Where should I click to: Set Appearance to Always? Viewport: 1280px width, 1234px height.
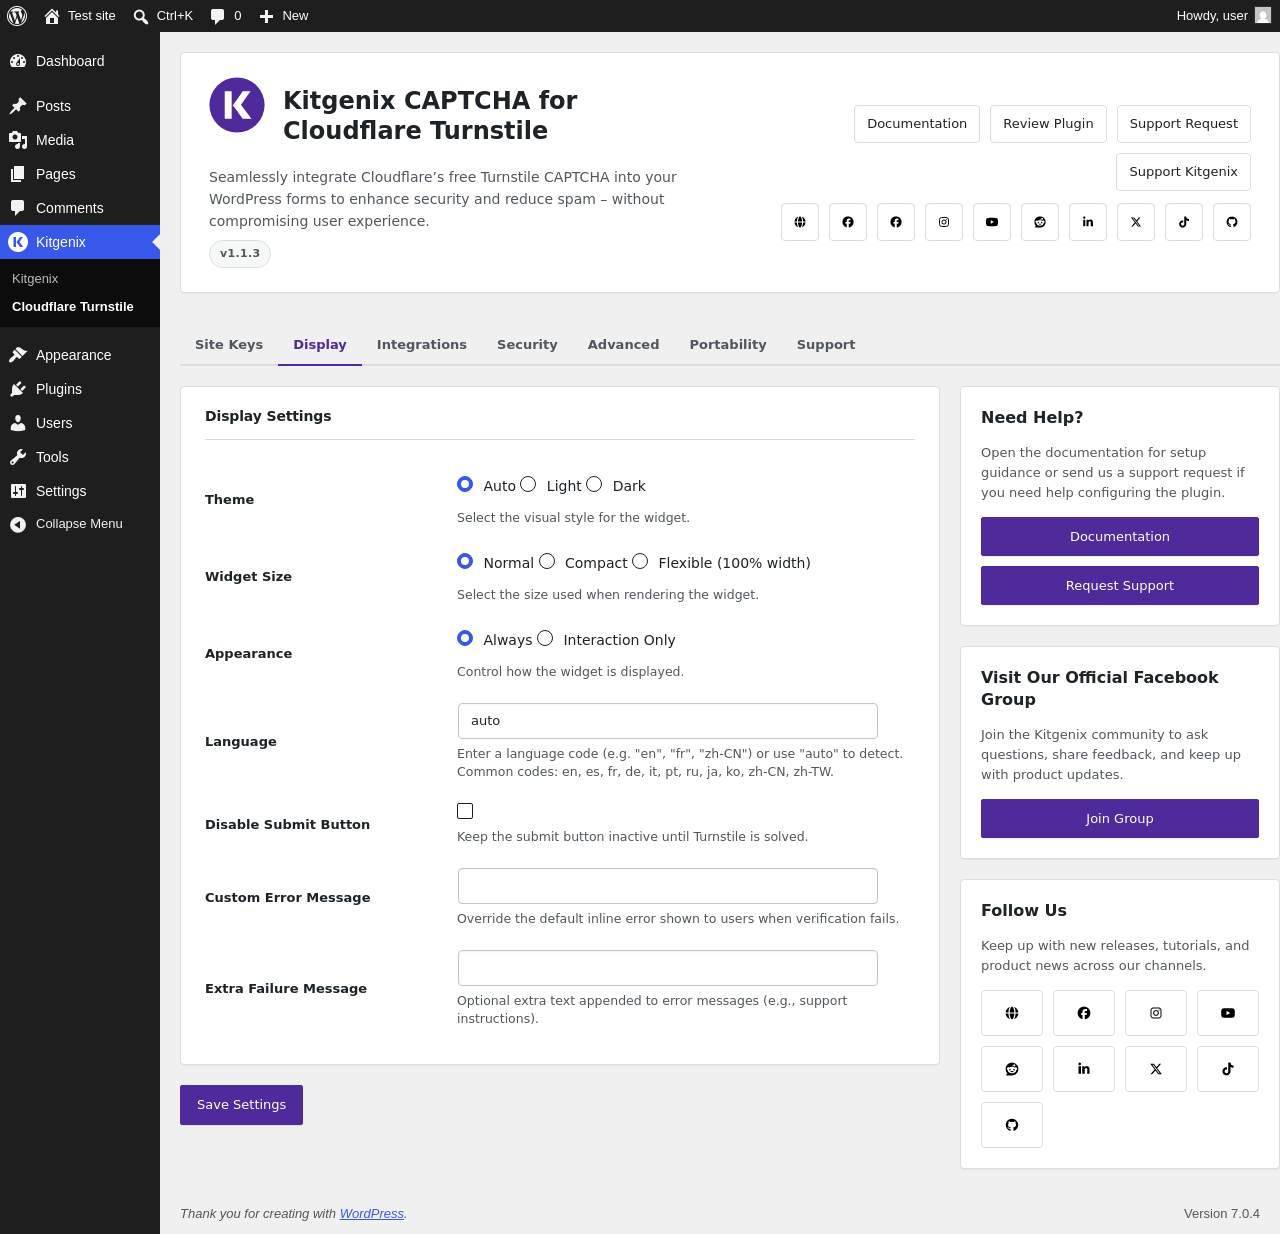coord(465,638)
